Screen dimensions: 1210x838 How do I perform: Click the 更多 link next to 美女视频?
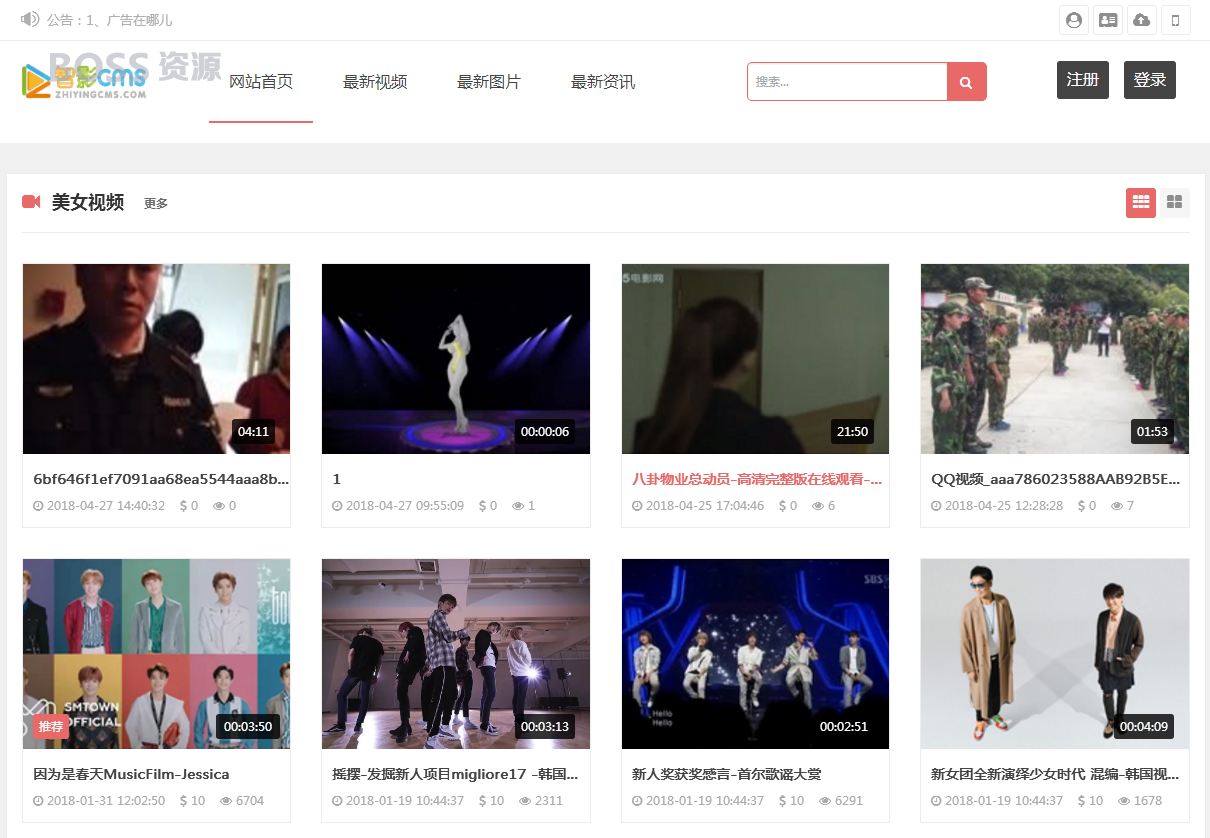156,203
